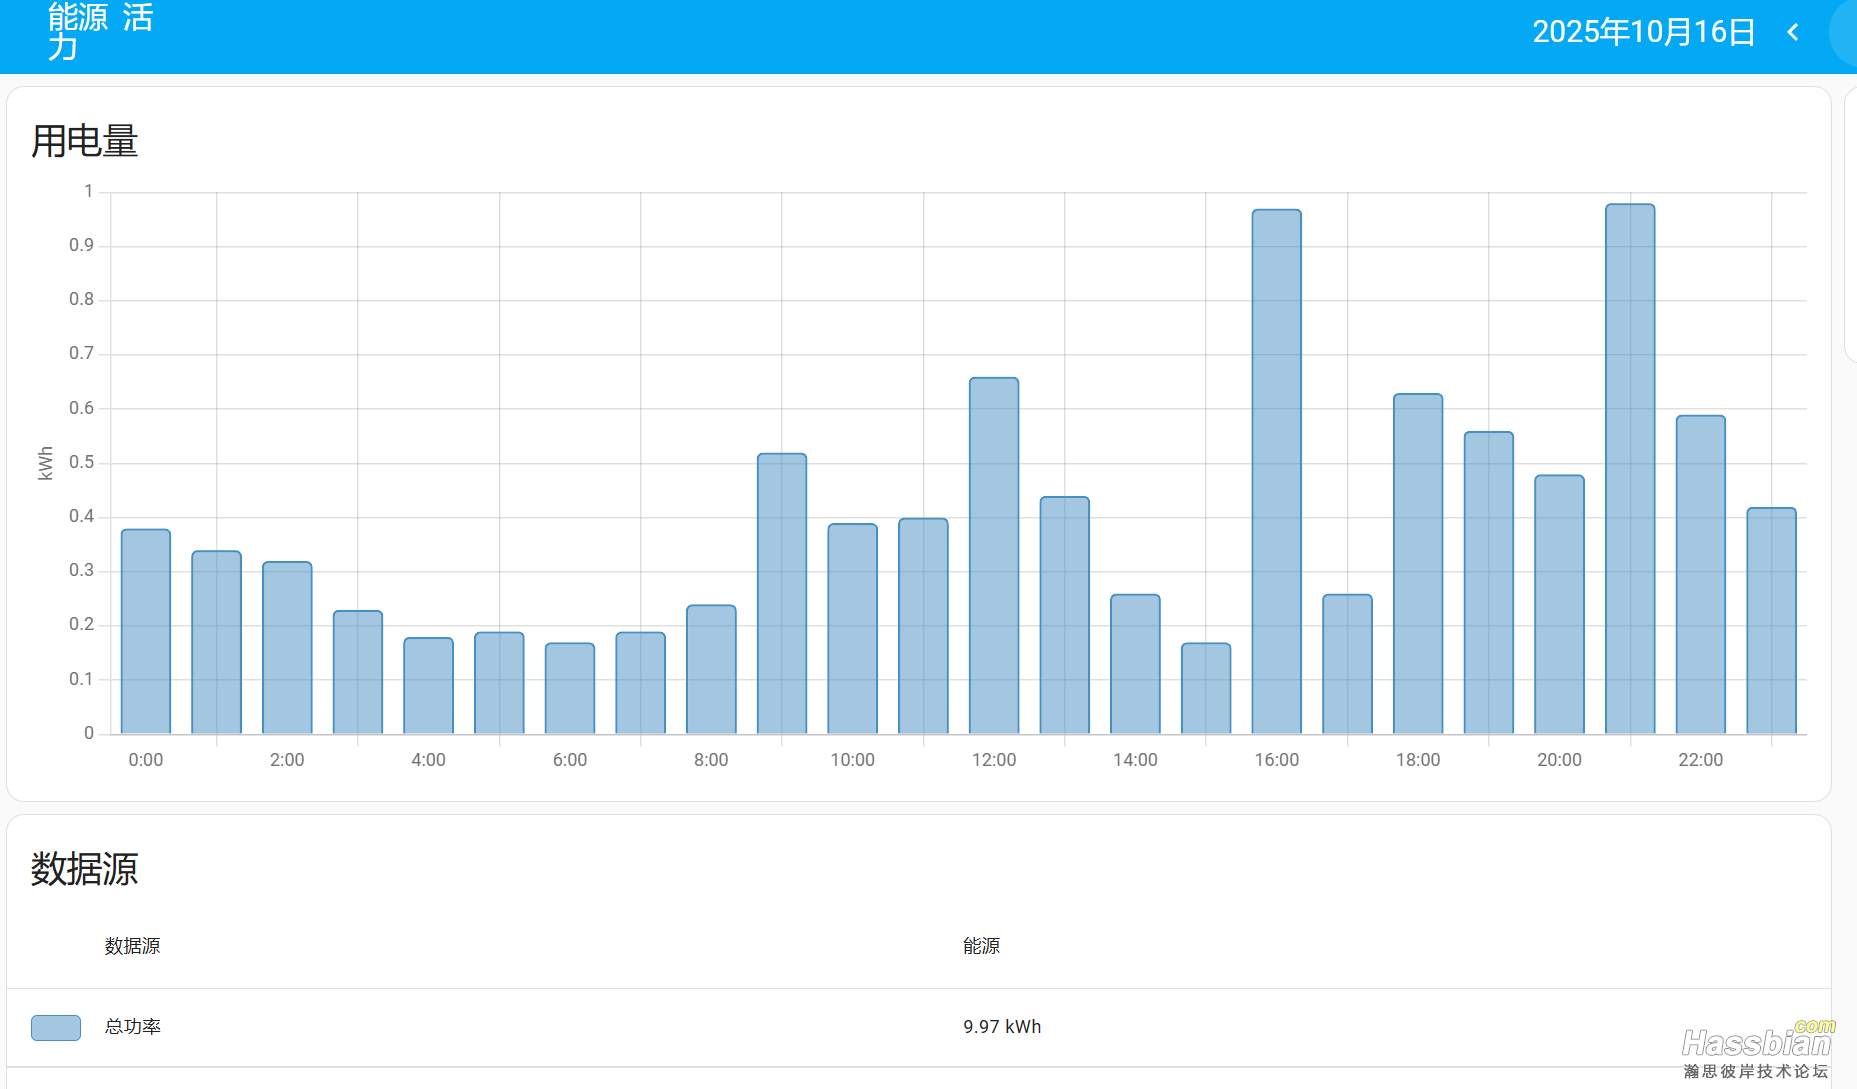Select the short 15:00 usage bar
Screen dimensions: 1857x1089
point(1206,689)
